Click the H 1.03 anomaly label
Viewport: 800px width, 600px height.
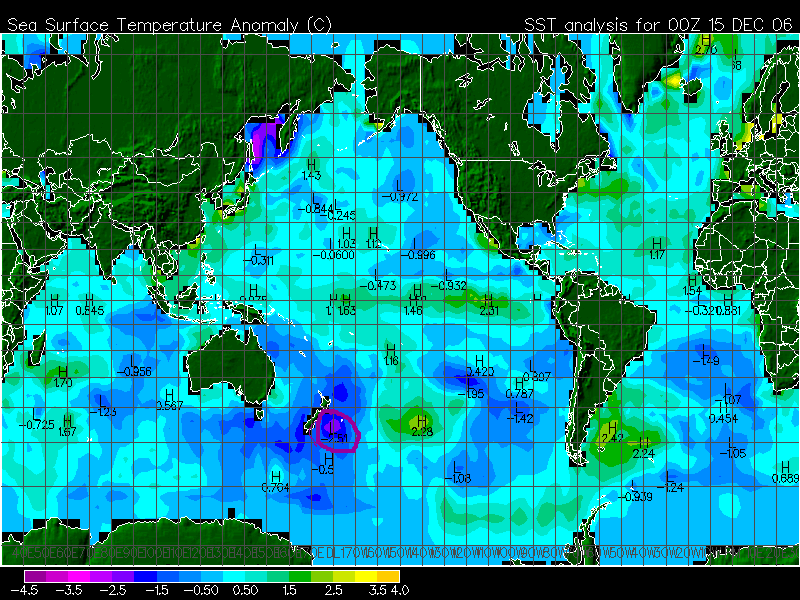(x=346, y=238)
